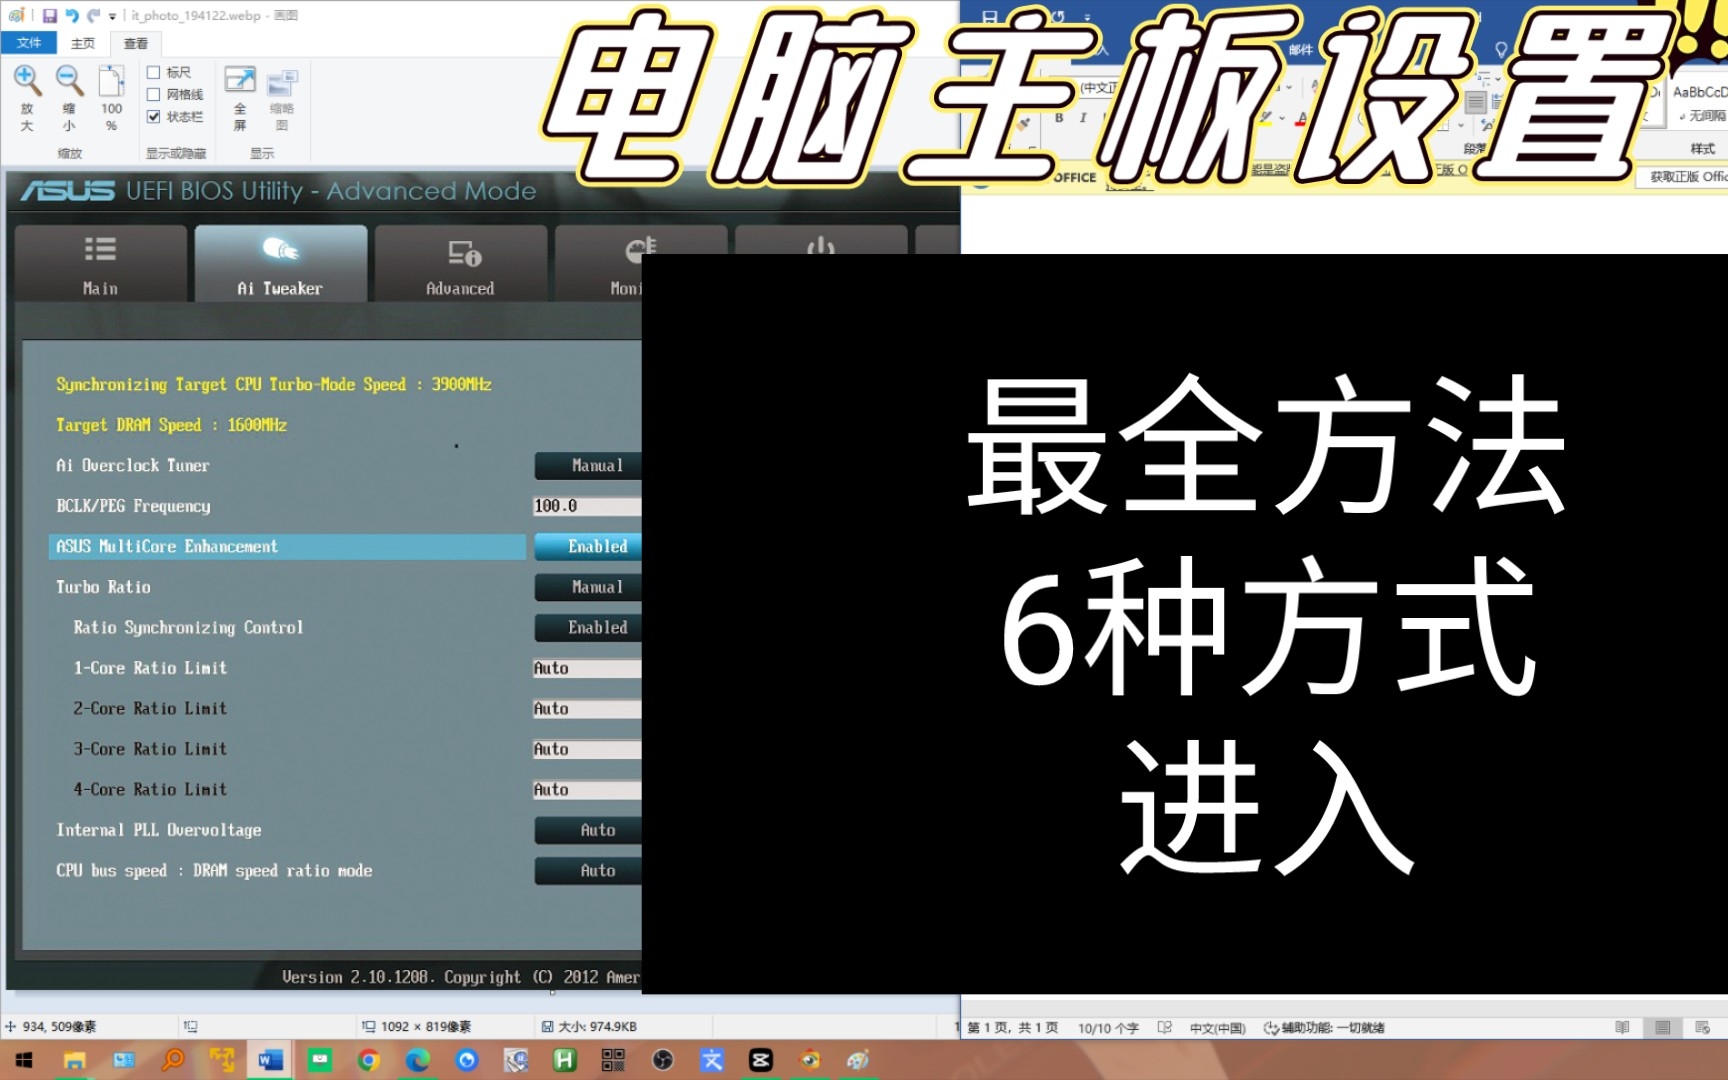Click the Ai Overclock Tuner Manual value
Viewport: 1728px width, 1080px height.
[588, 465]
